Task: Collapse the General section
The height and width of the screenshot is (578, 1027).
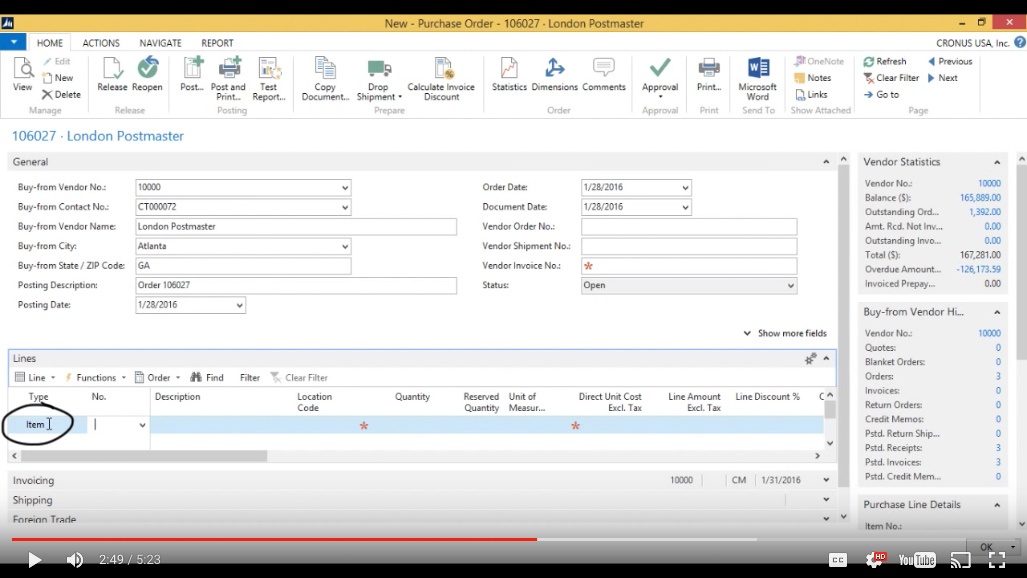Action: 826,162
